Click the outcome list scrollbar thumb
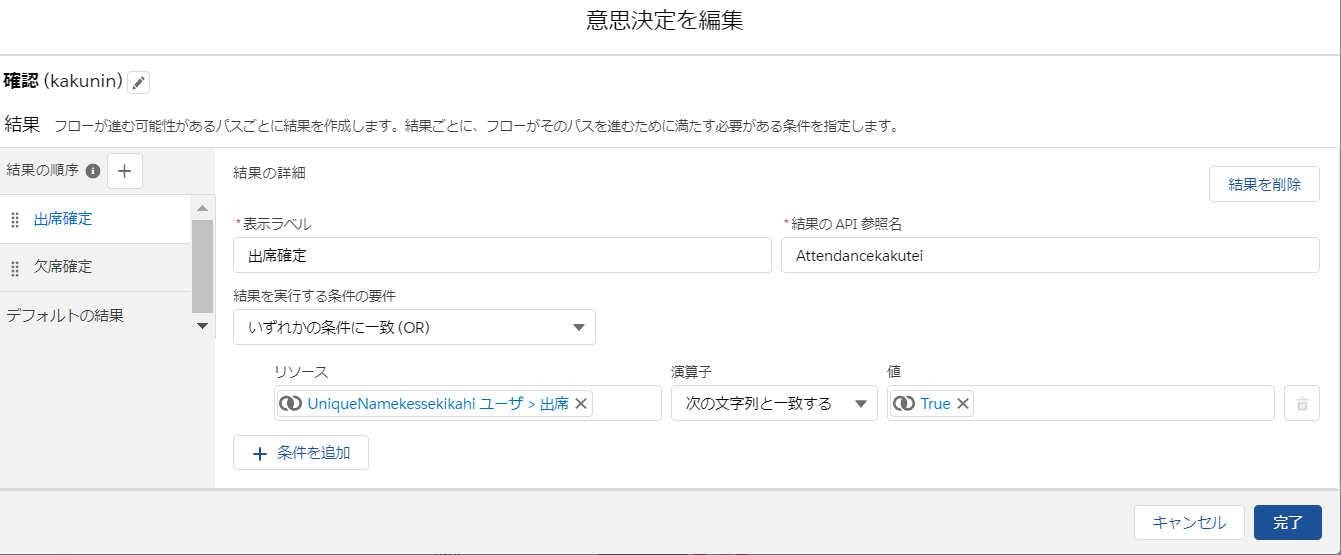The image size is (1341, 555). [x=202, y=267]
